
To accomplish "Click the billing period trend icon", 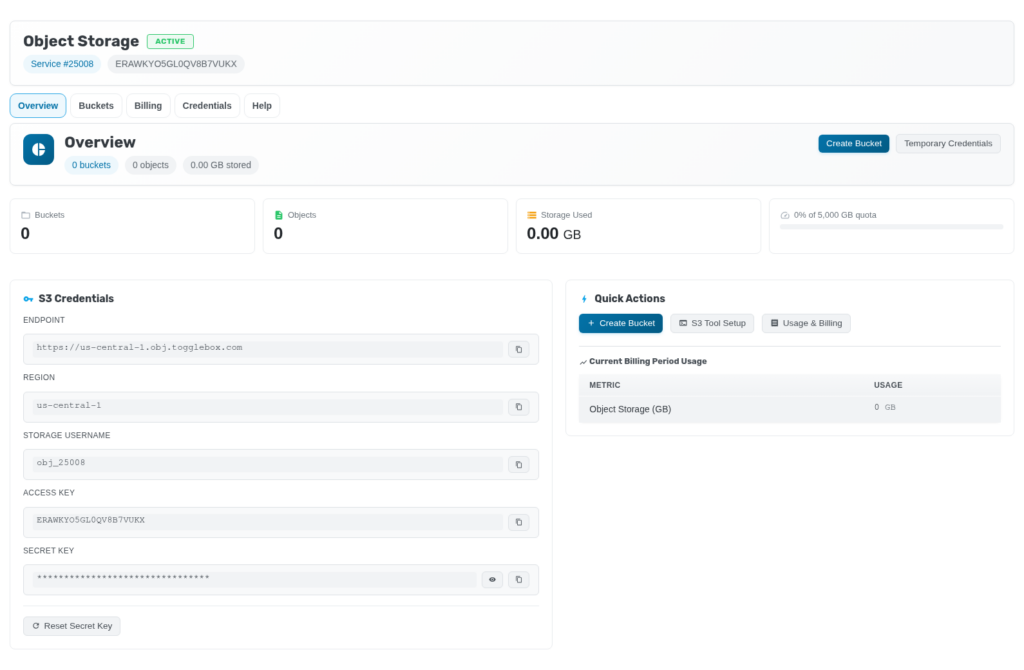I will [x=583, y=362].
